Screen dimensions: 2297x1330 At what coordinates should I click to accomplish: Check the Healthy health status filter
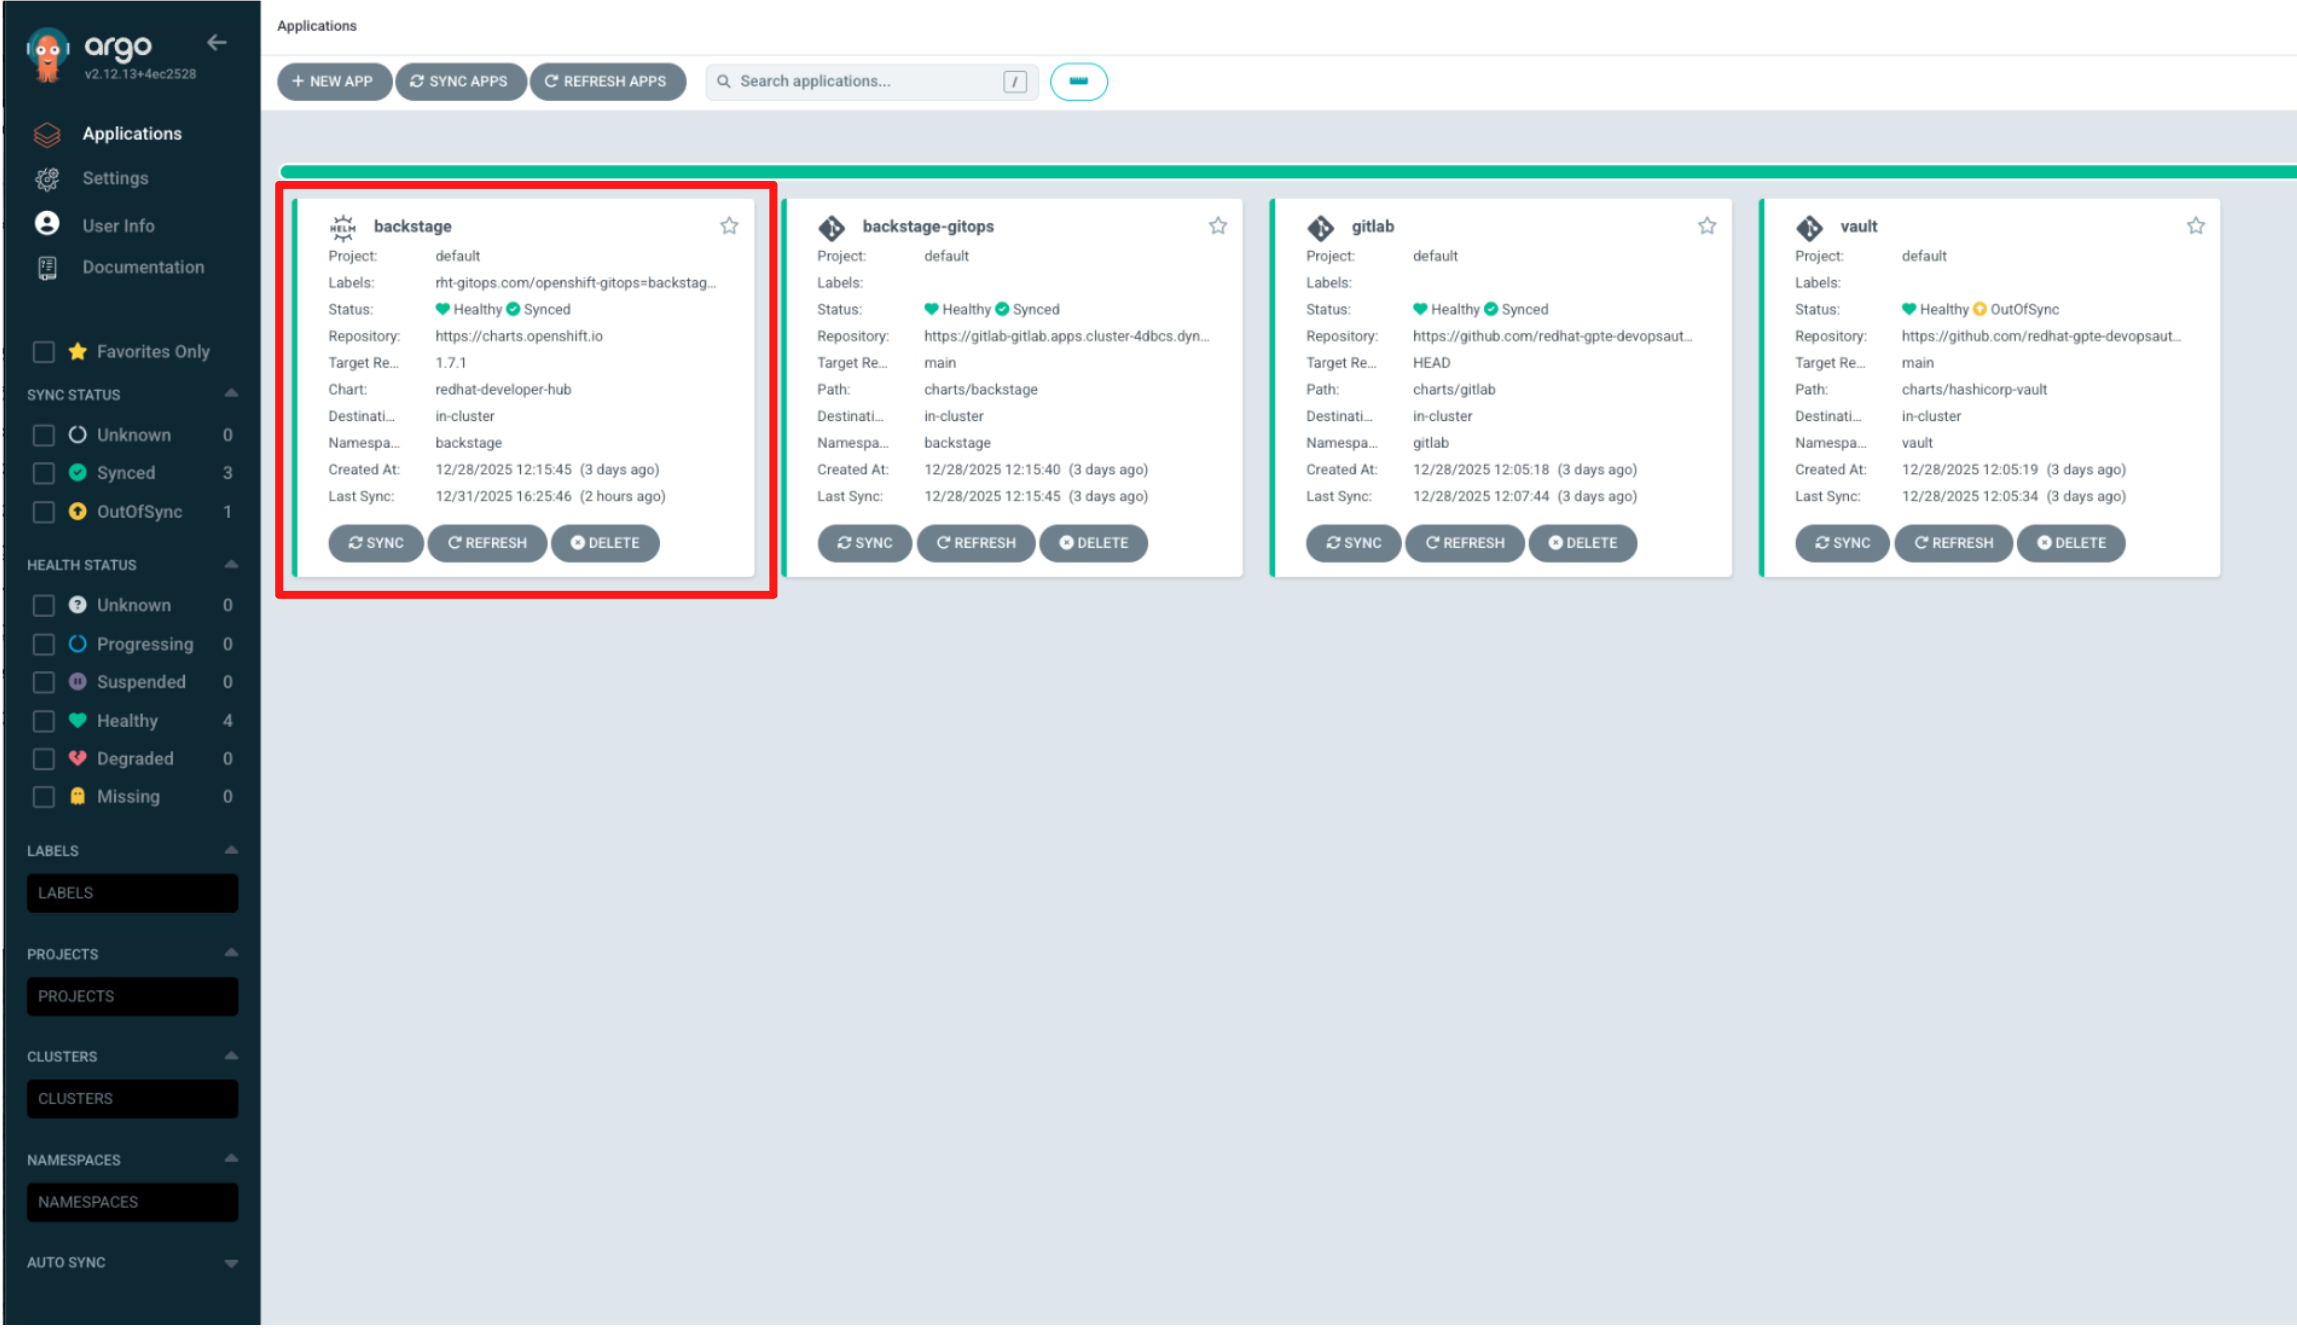coord(43,721)
